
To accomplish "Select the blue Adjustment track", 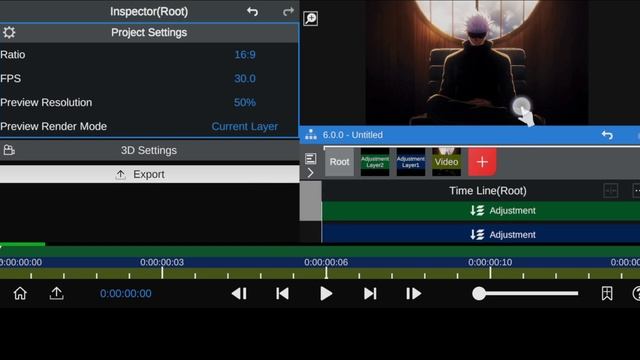I will tap(481, 234).
